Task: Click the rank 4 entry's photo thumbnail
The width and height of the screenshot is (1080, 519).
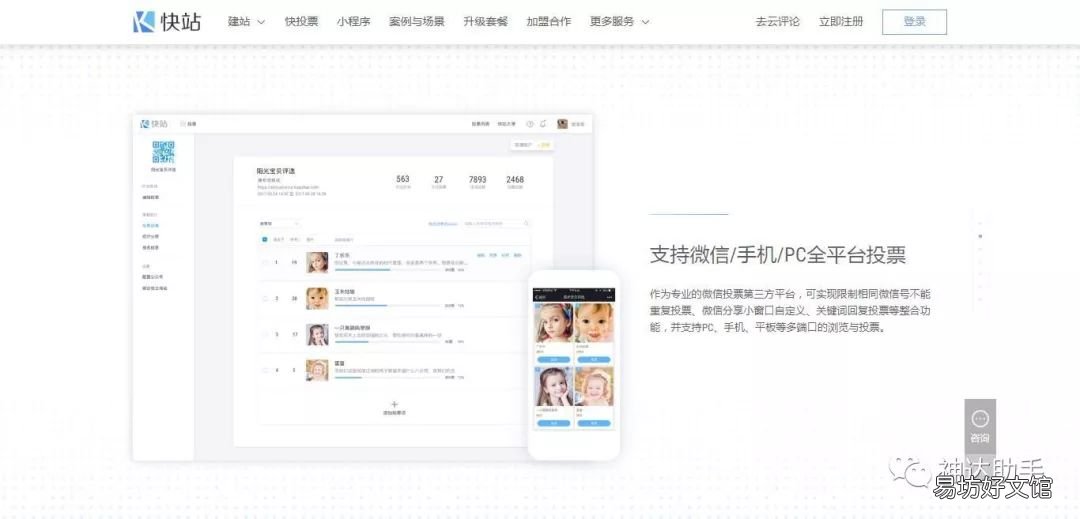Action: [318, 370]
